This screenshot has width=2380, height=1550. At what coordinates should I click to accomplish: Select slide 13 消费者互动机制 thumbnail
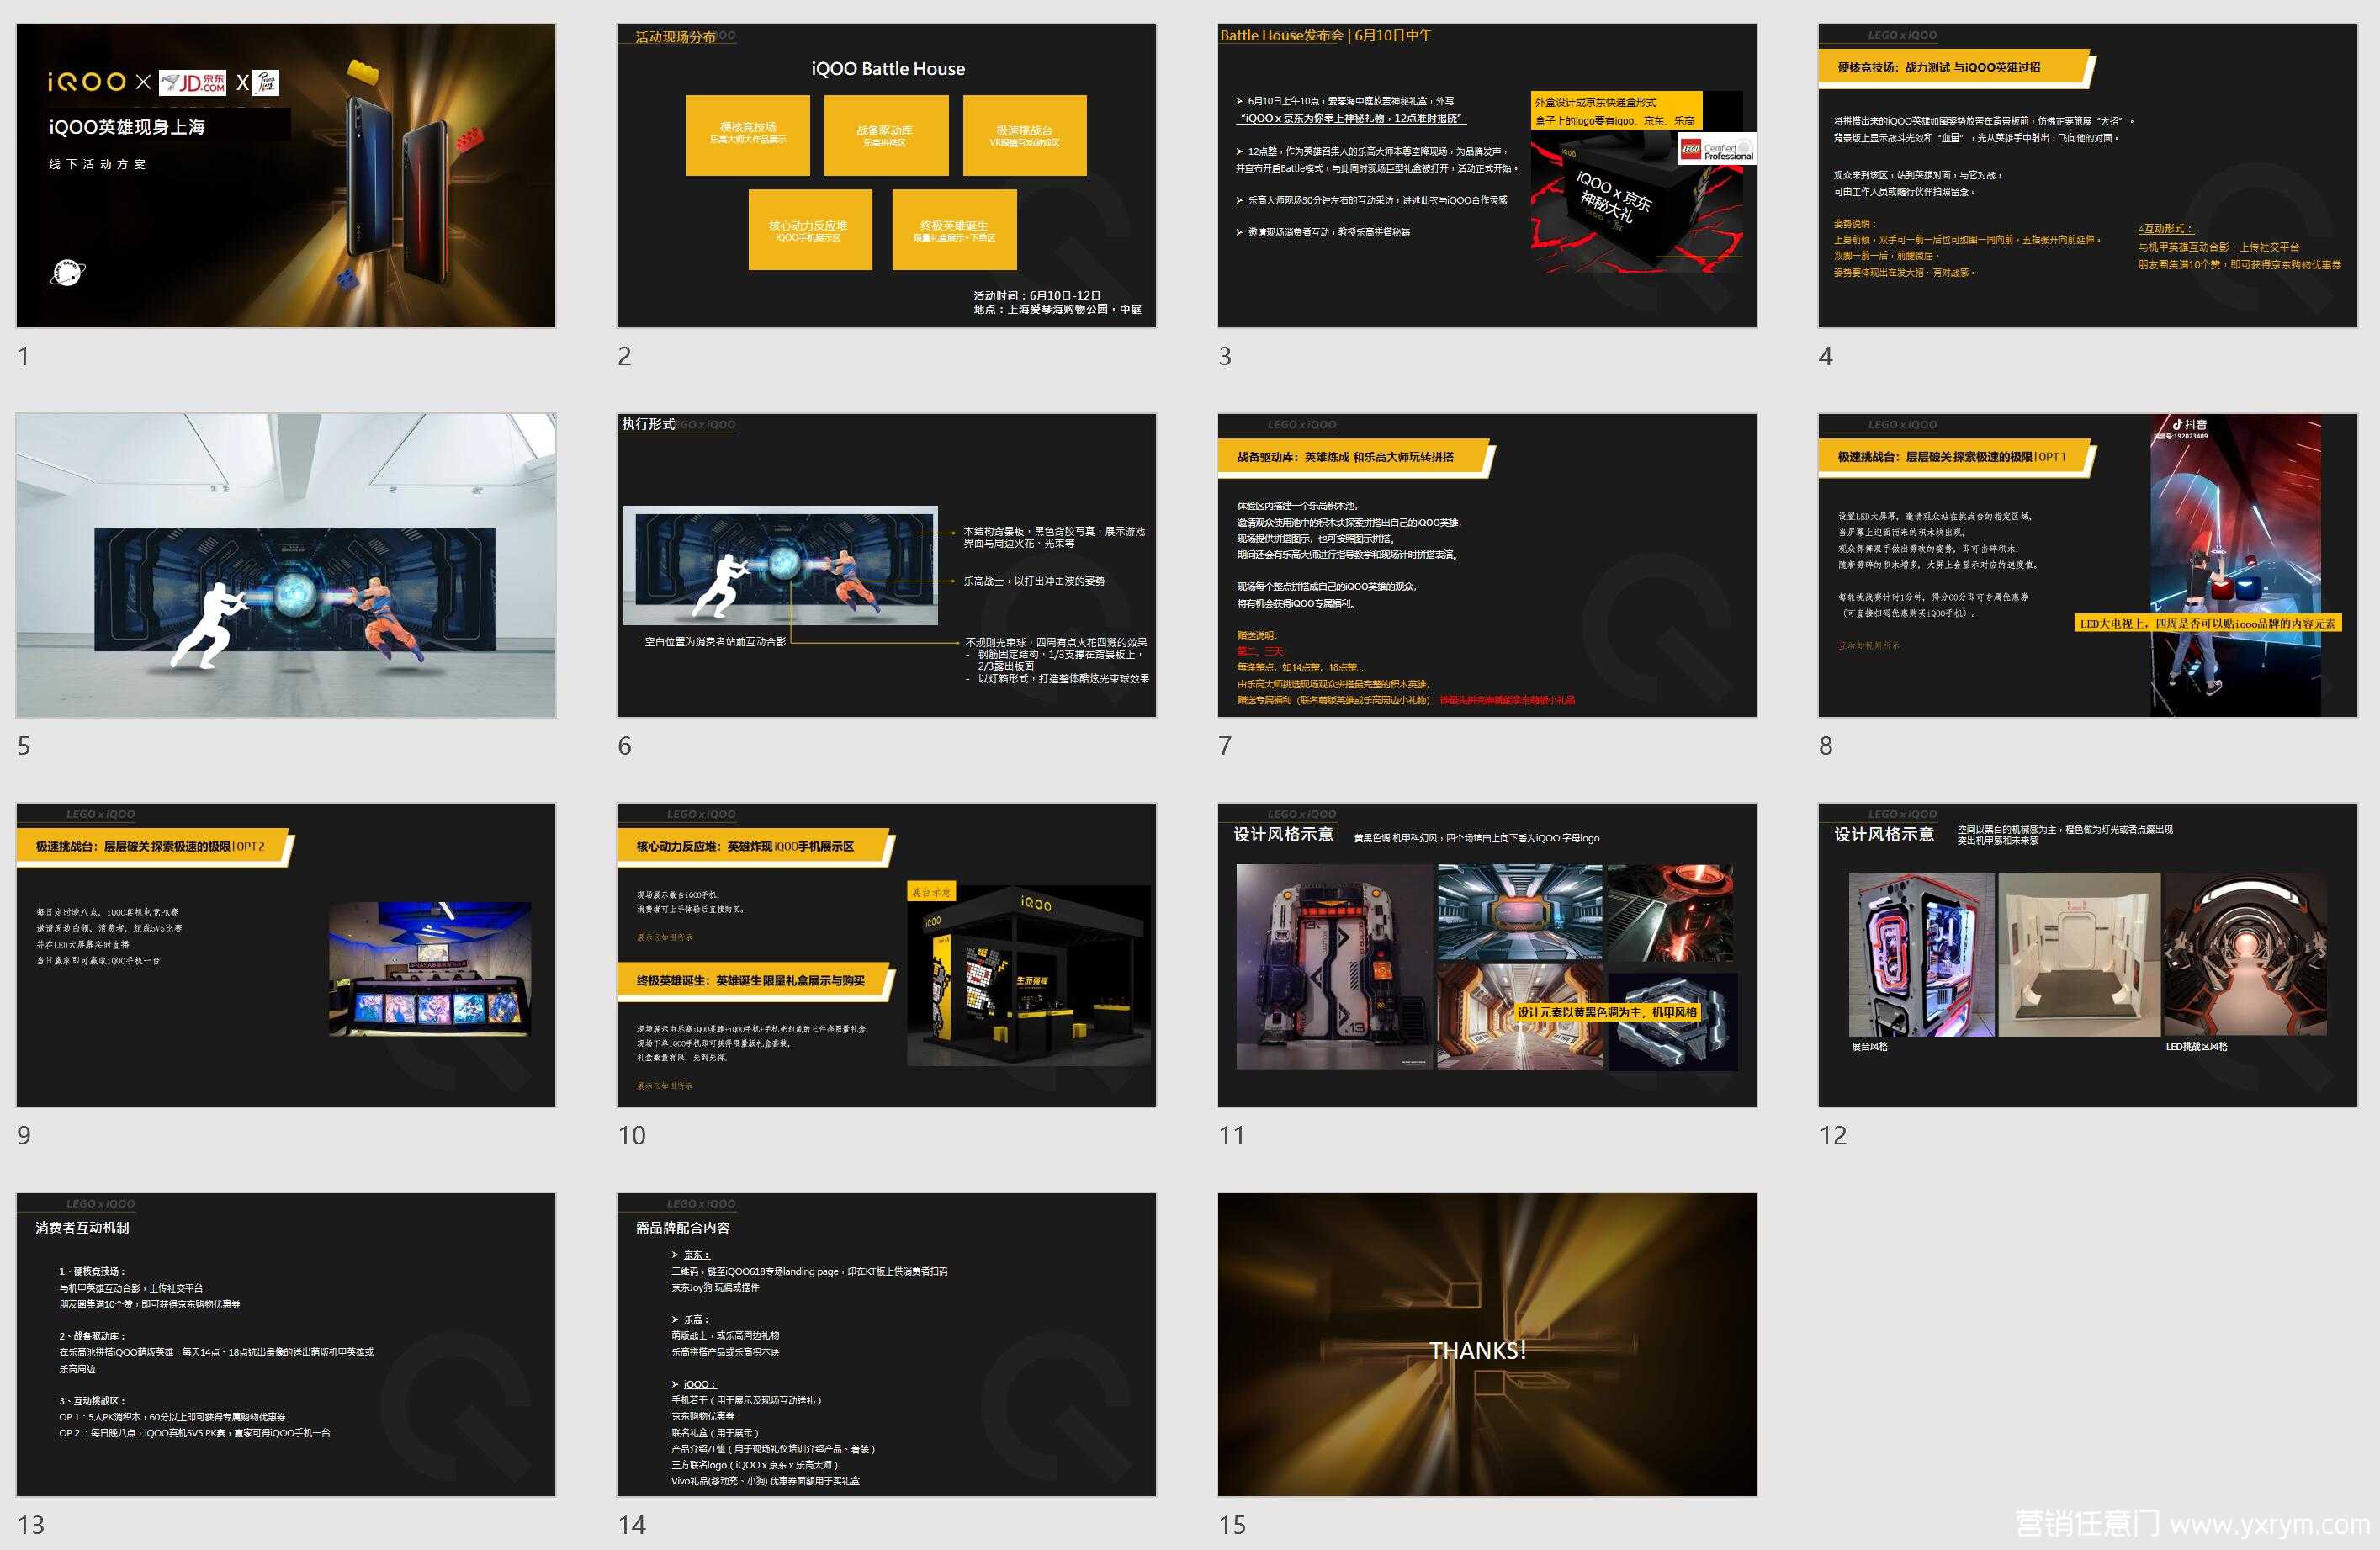coord(286,1344)
